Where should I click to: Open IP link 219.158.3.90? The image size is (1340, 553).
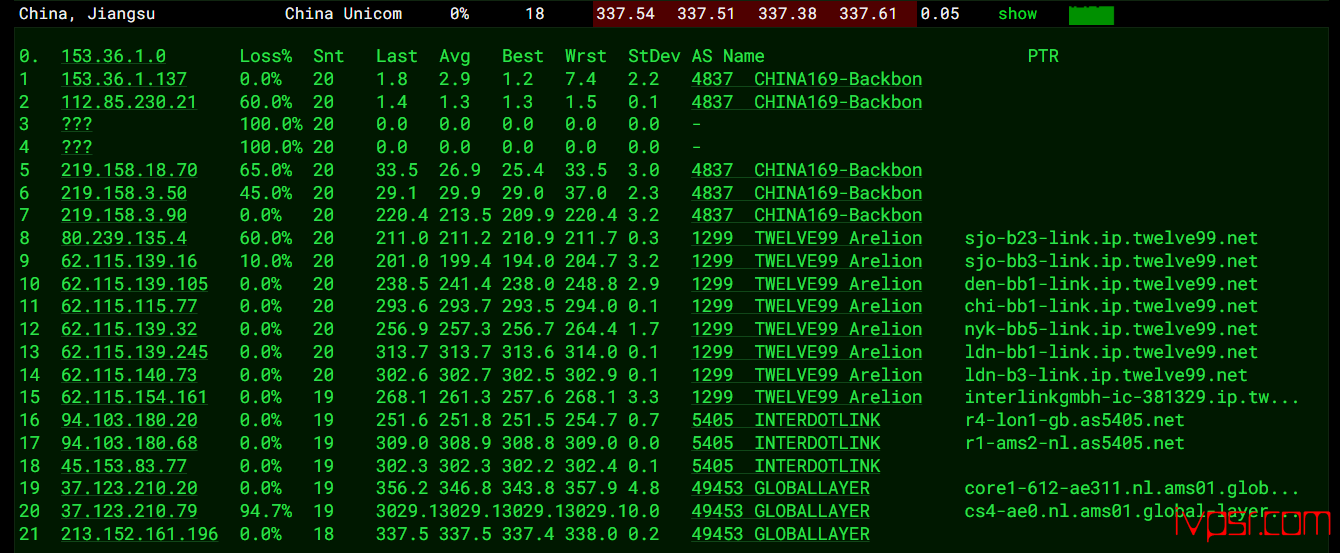124,215
